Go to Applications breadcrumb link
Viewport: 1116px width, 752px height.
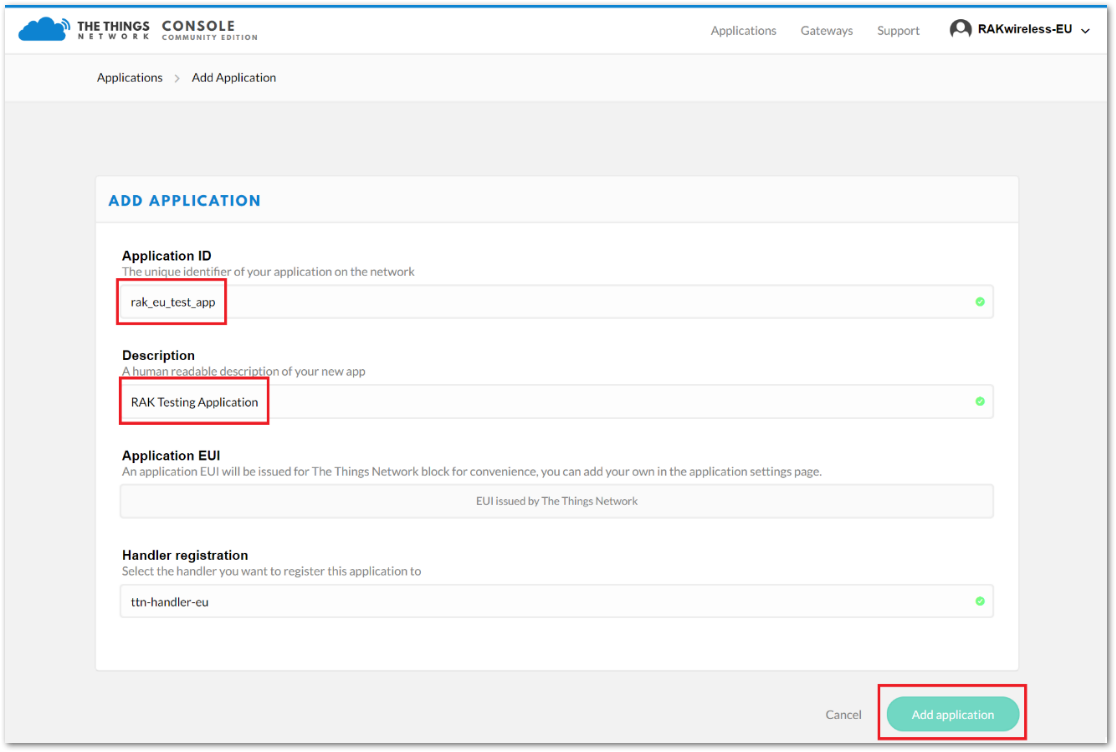[x=130, y=78]
